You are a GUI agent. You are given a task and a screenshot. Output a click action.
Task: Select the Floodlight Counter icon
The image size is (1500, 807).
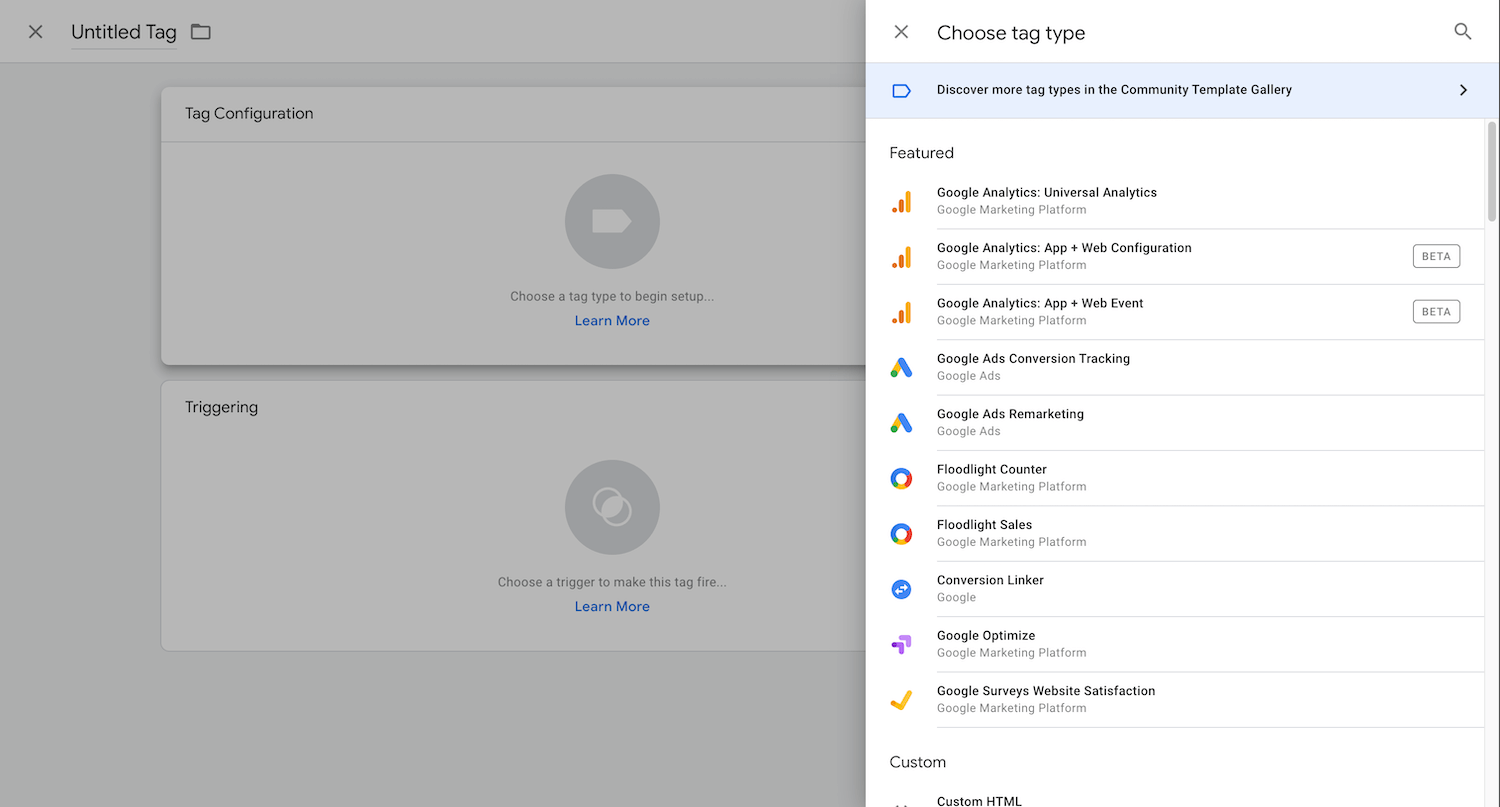click(901, 478)
